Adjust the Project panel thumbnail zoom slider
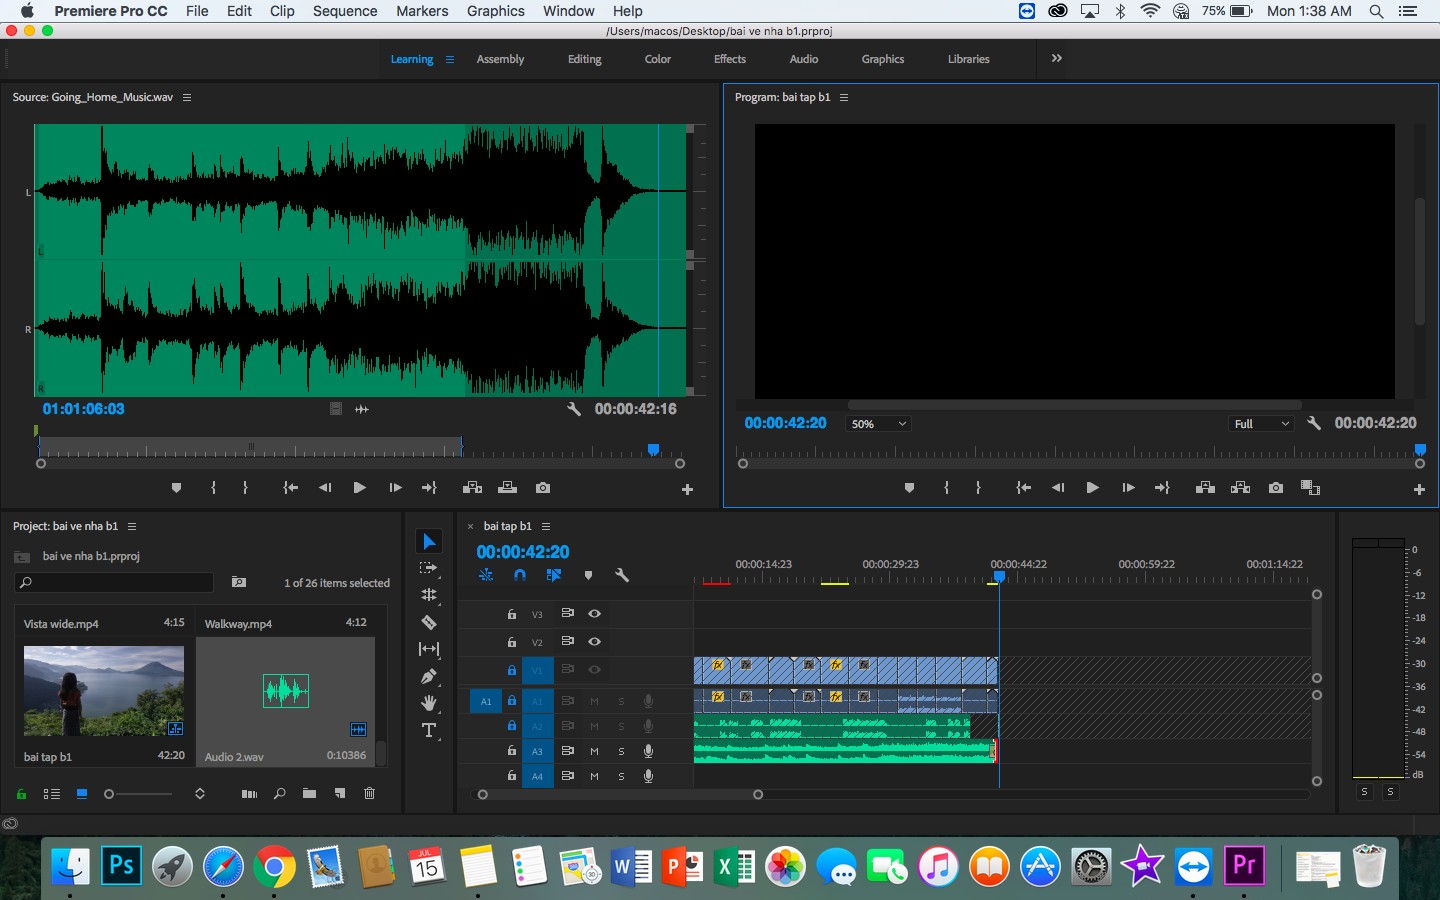The width and height of the screenshot is (1440, 900). point(138,794)
